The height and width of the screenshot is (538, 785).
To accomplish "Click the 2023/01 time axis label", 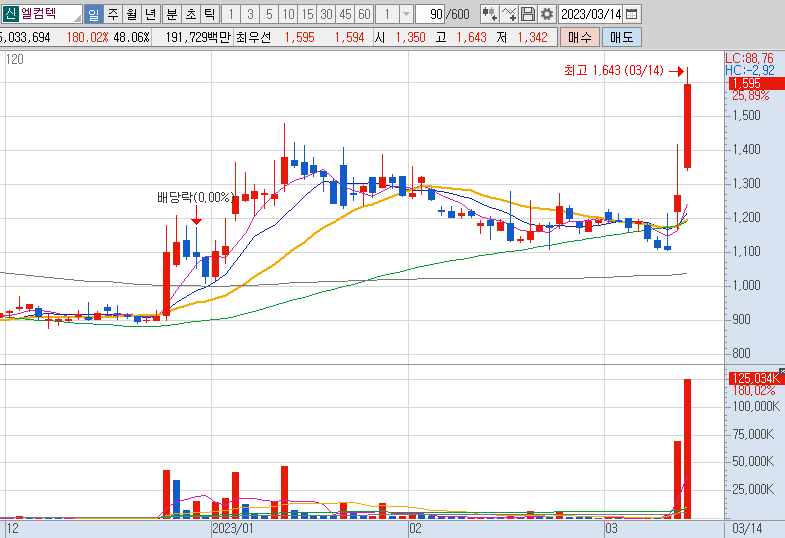I will (x=233, y=528).
